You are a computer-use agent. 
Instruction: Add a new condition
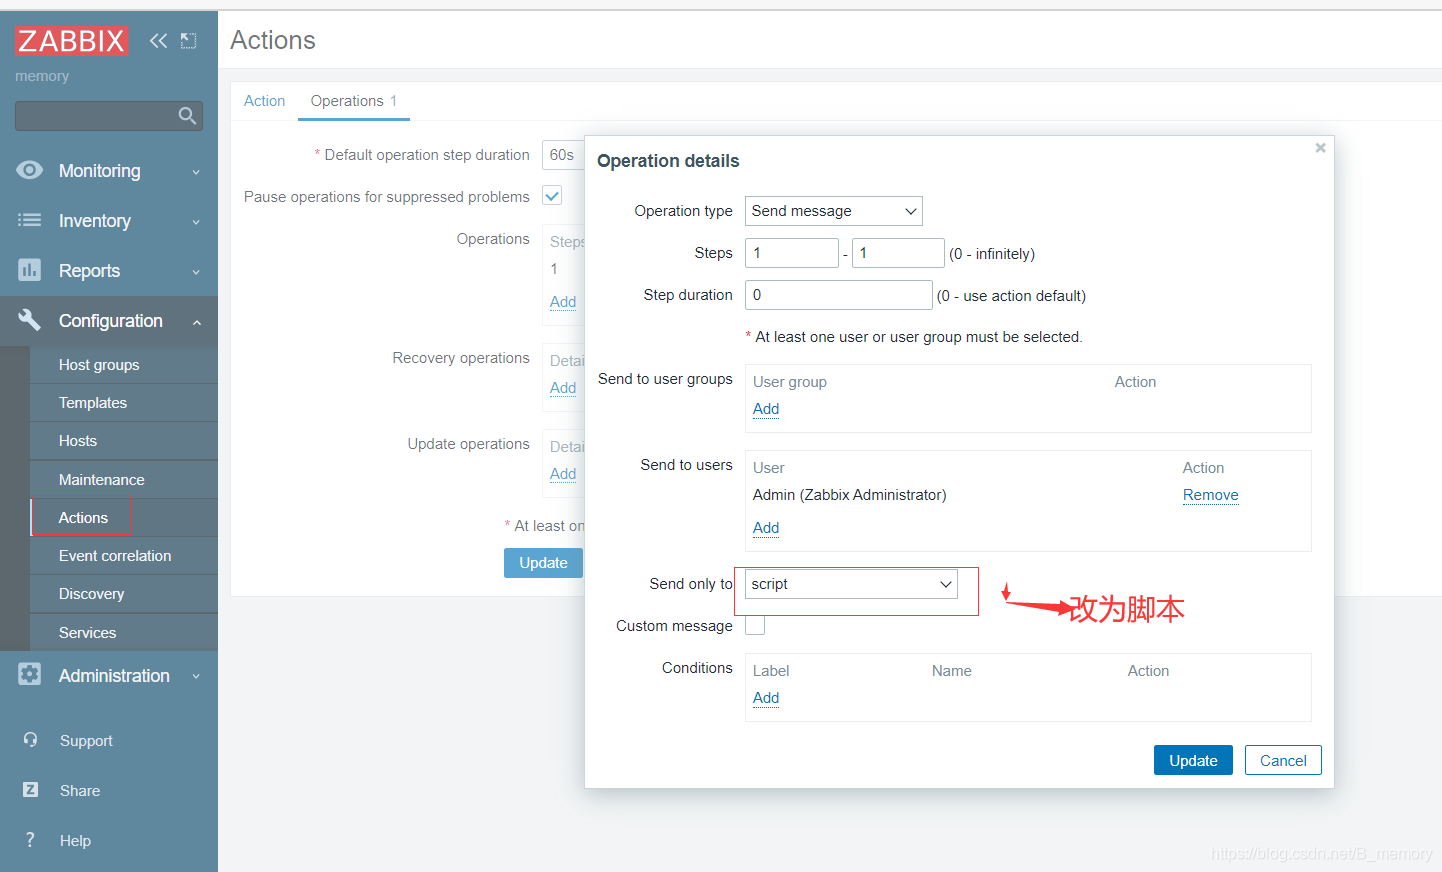pyautogui.click(x=766, y=698)
